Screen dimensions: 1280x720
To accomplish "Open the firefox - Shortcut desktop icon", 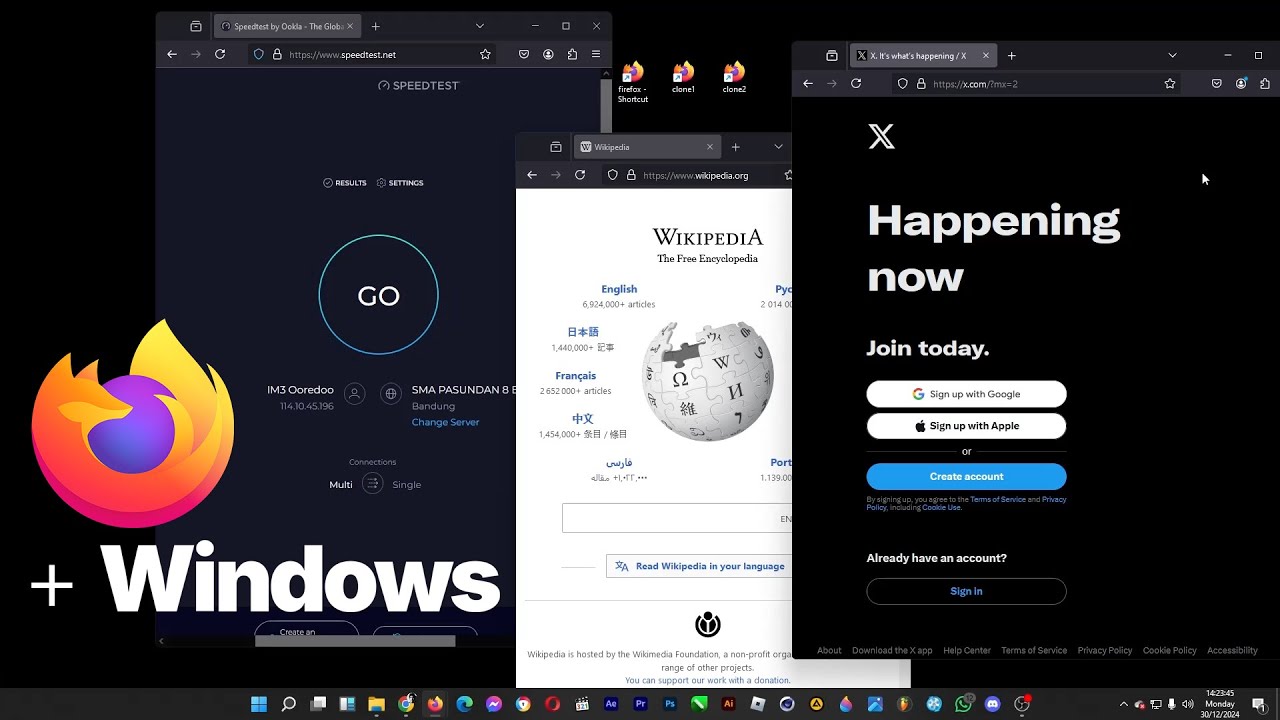I will click(x=632, y=82).
